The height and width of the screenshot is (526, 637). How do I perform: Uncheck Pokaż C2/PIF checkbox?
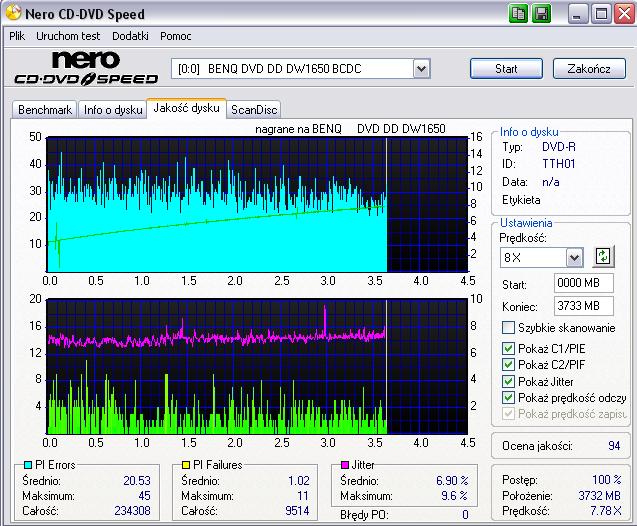click(x=508, y=364)
